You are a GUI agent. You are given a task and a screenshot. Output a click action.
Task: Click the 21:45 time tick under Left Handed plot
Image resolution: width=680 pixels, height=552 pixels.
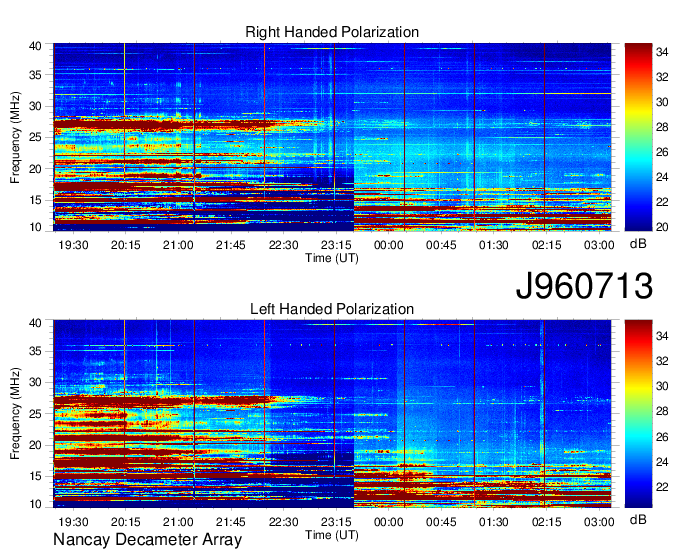[231, 522]
